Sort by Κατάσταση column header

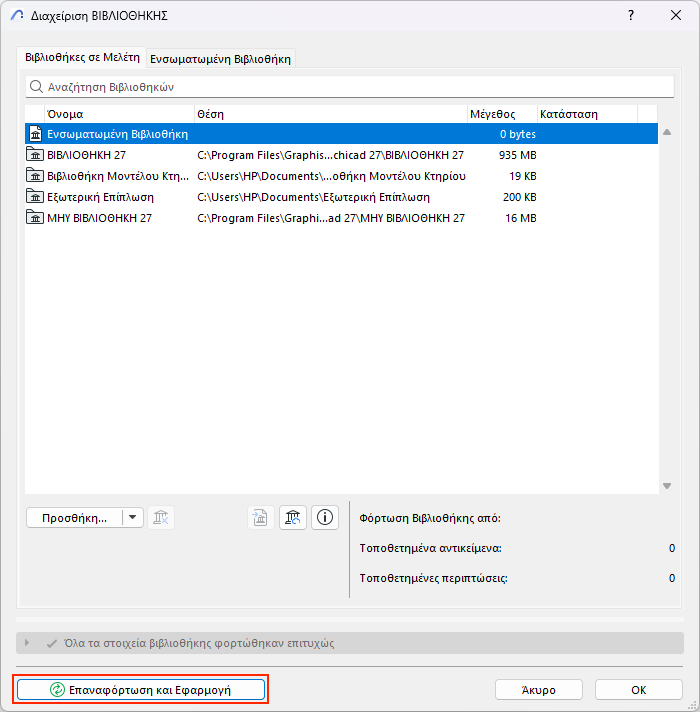pyautogui.click(x=587, y=114)
